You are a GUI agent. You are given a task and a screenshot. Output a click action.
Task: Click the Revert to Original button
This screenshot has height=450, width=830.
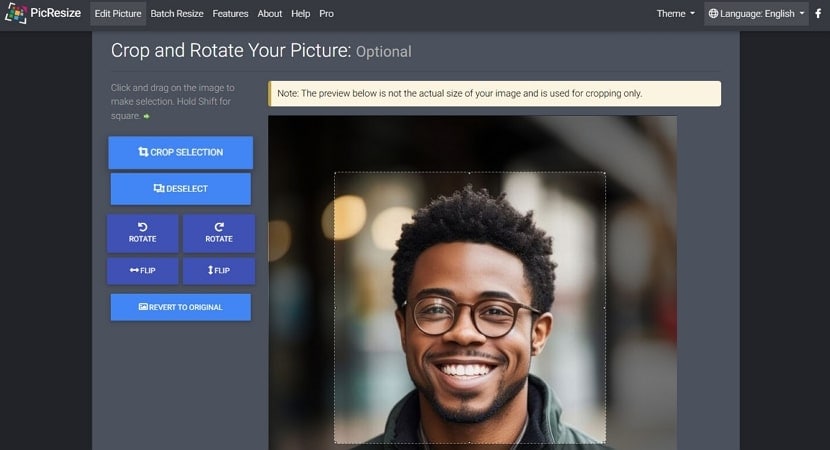[x=181, y=307]
